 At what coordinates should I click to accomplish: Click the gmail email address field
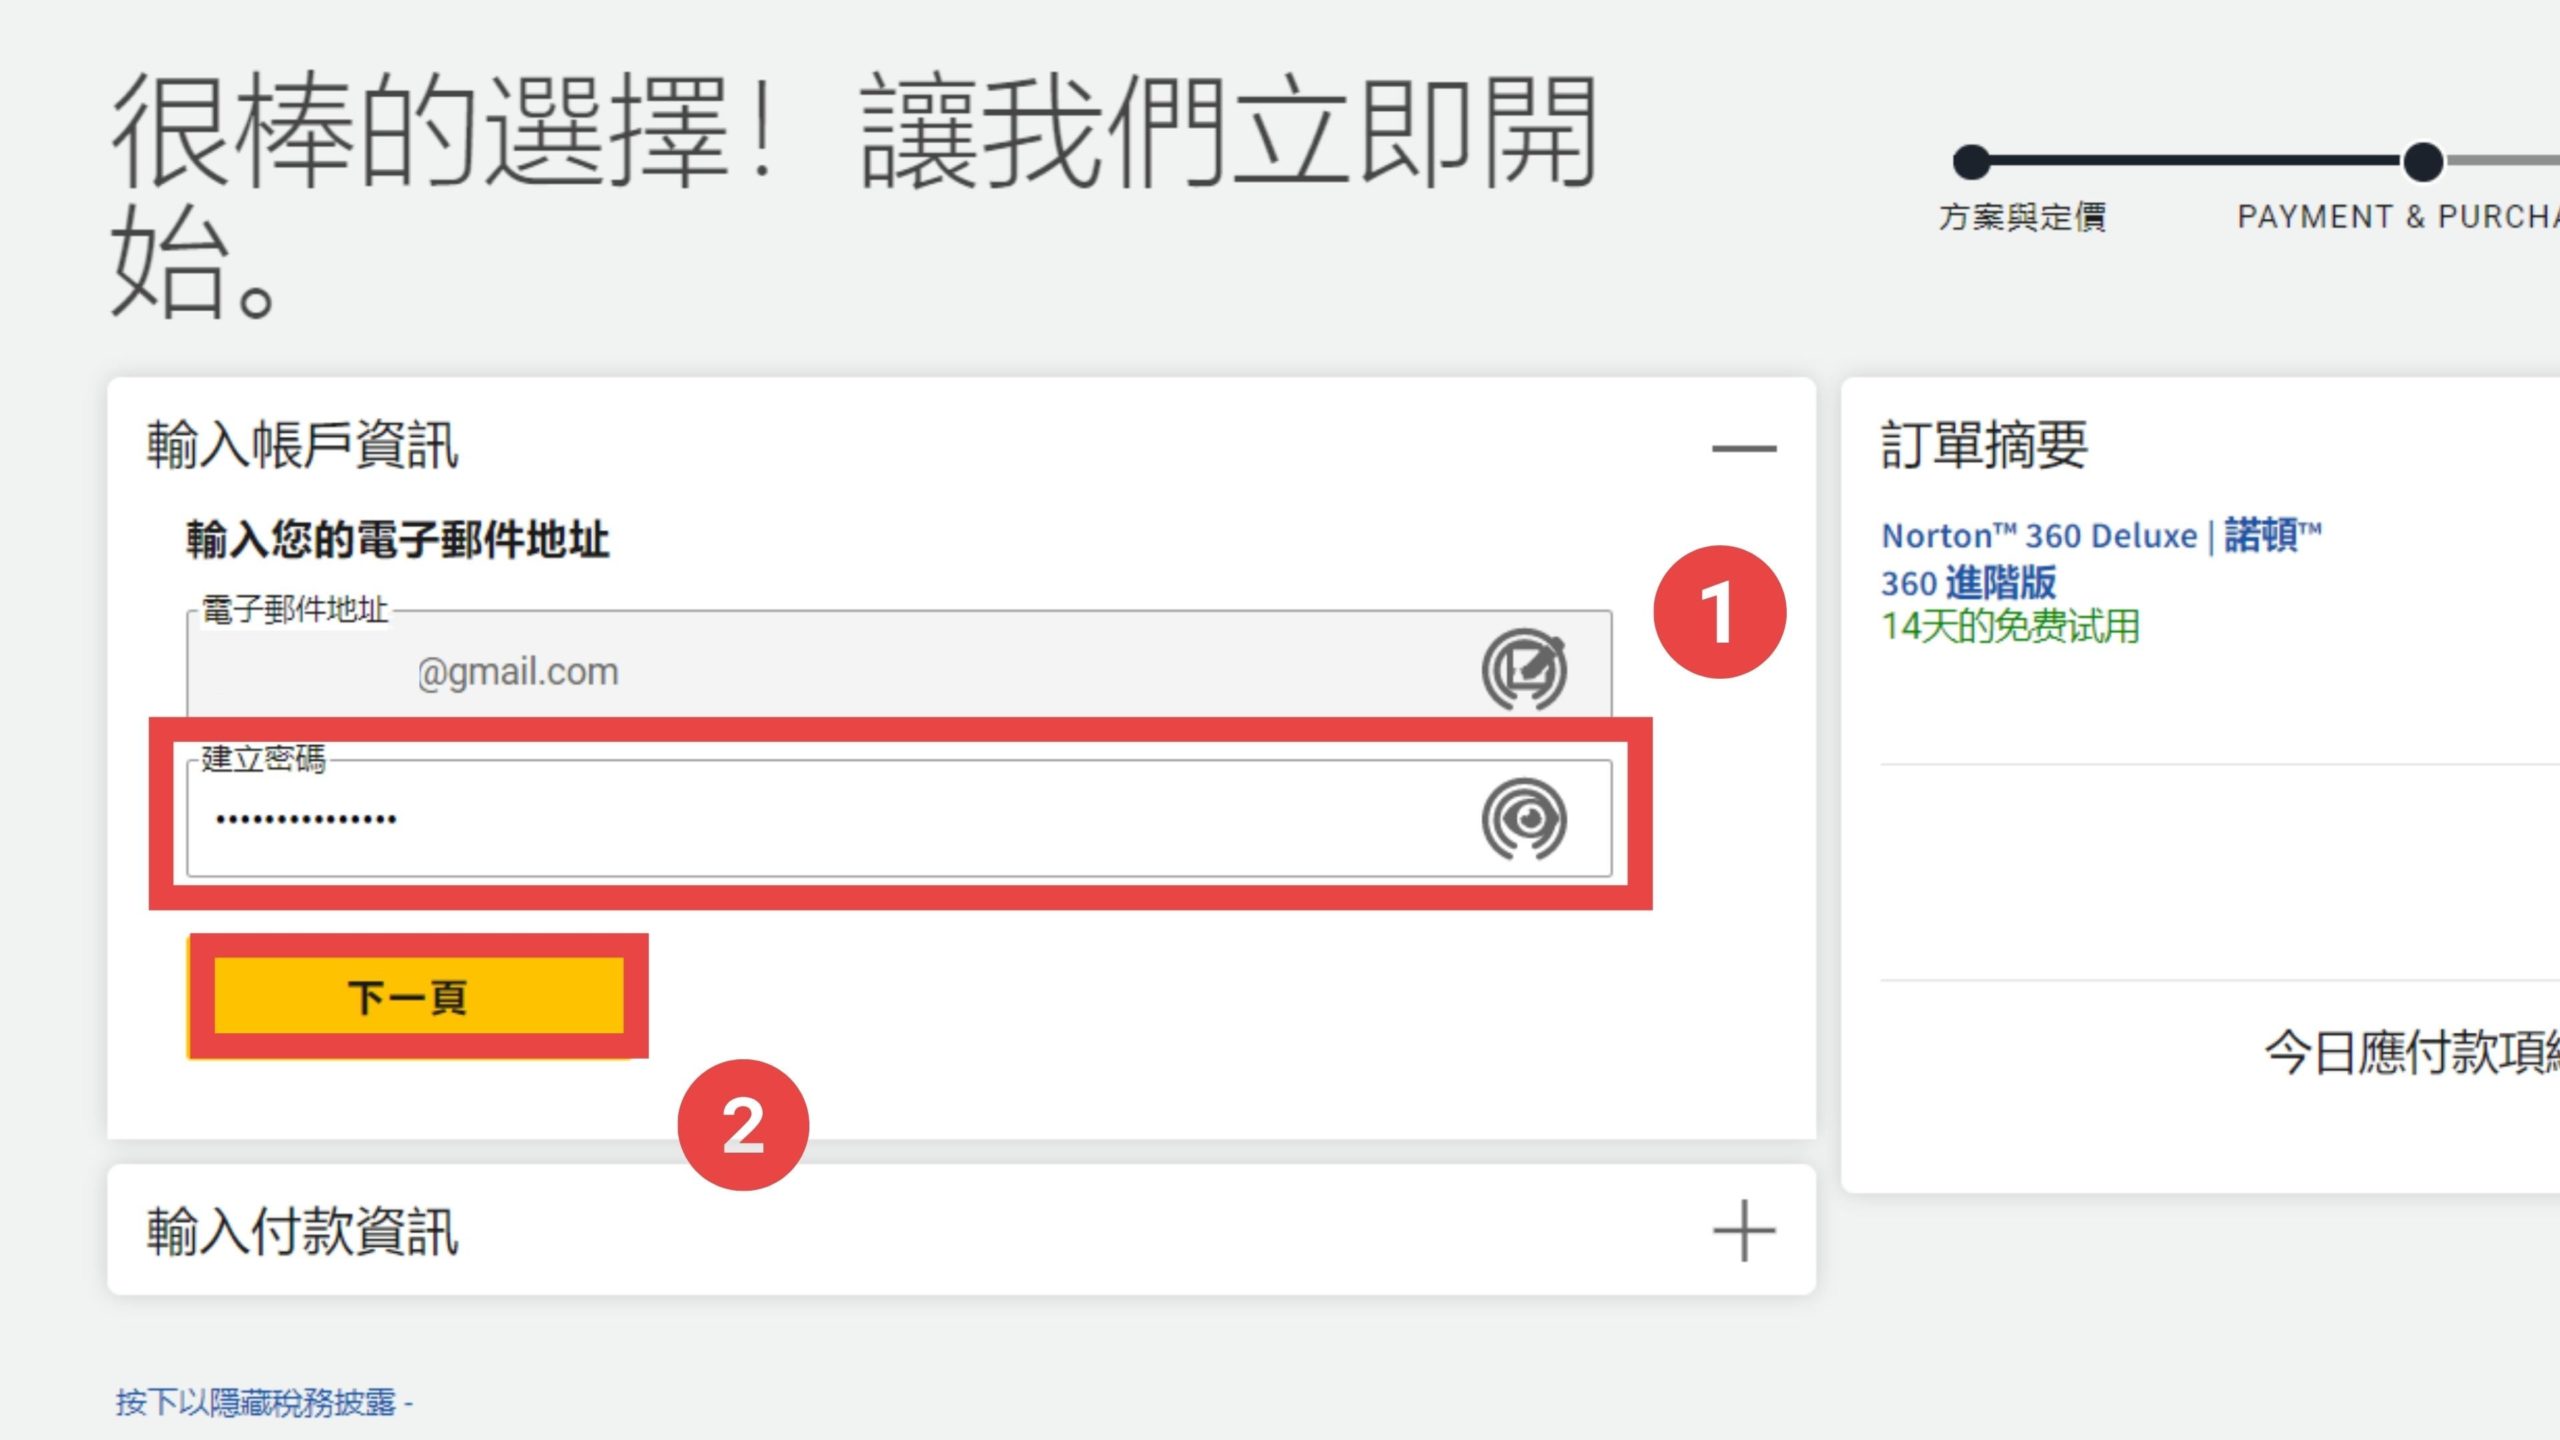[x=899, y=665]
